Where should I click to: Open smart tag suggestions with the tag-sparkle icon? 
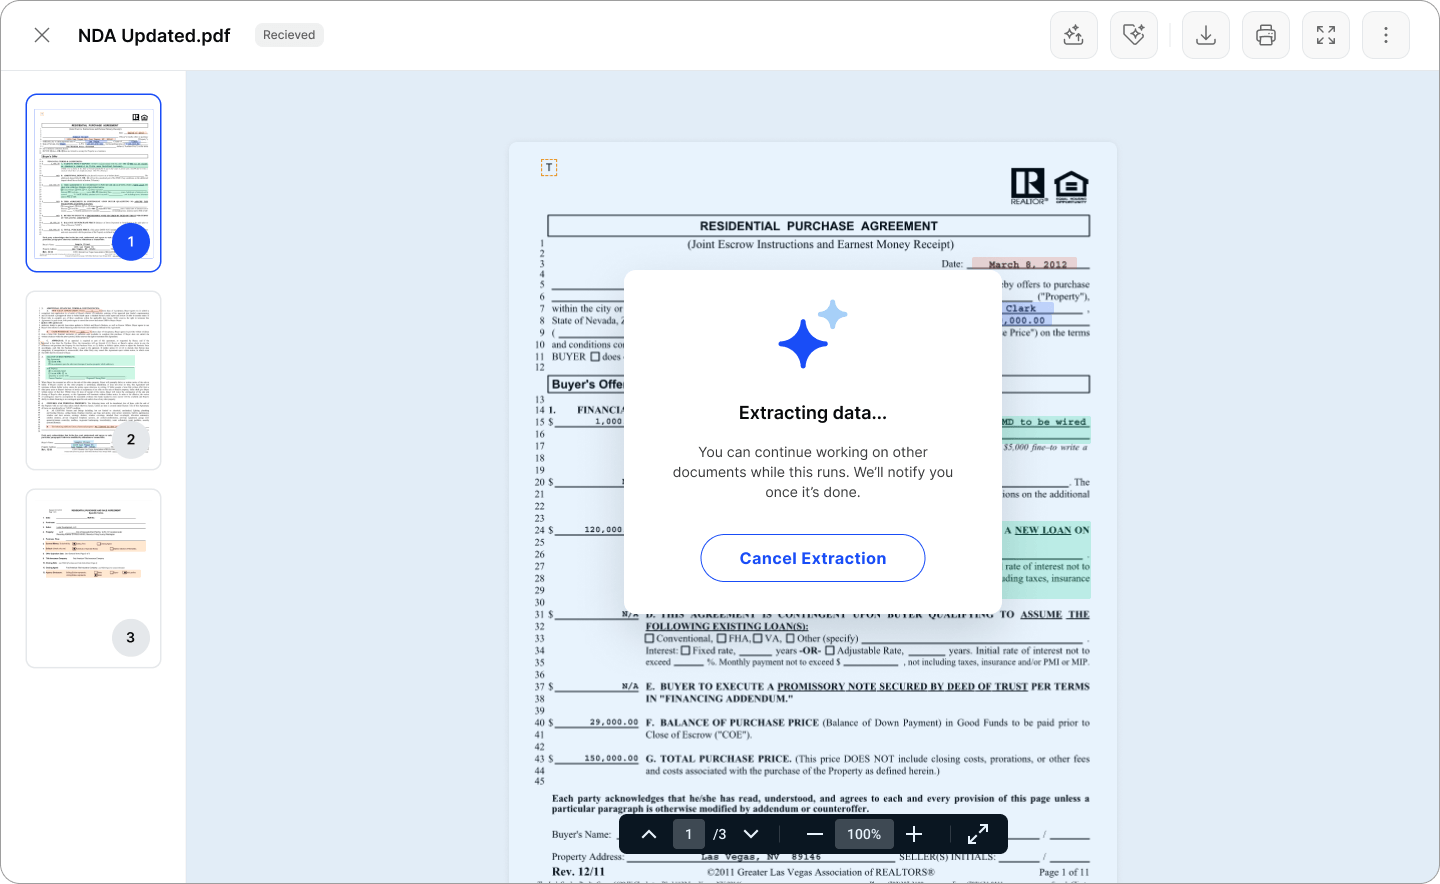1134,34
